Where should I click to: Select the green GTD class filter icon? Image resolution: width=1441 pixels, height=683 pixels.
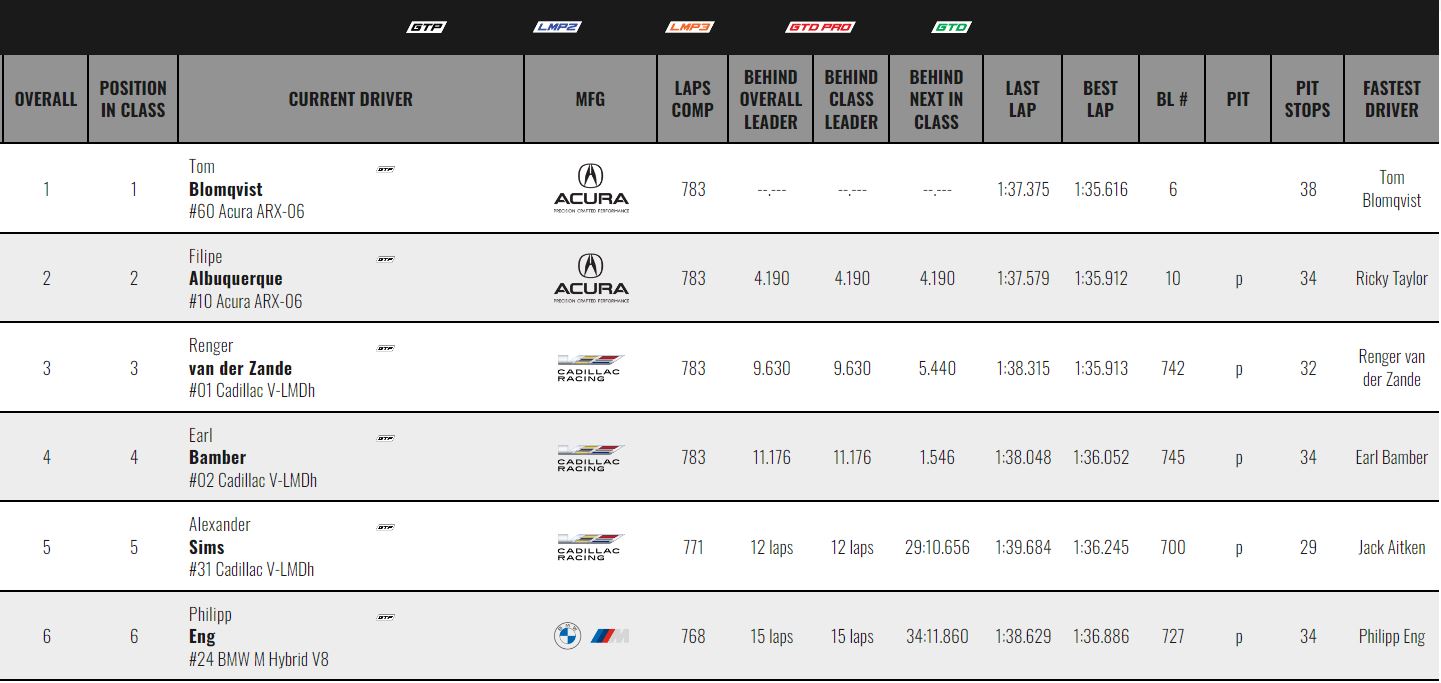tap(951, 27)
